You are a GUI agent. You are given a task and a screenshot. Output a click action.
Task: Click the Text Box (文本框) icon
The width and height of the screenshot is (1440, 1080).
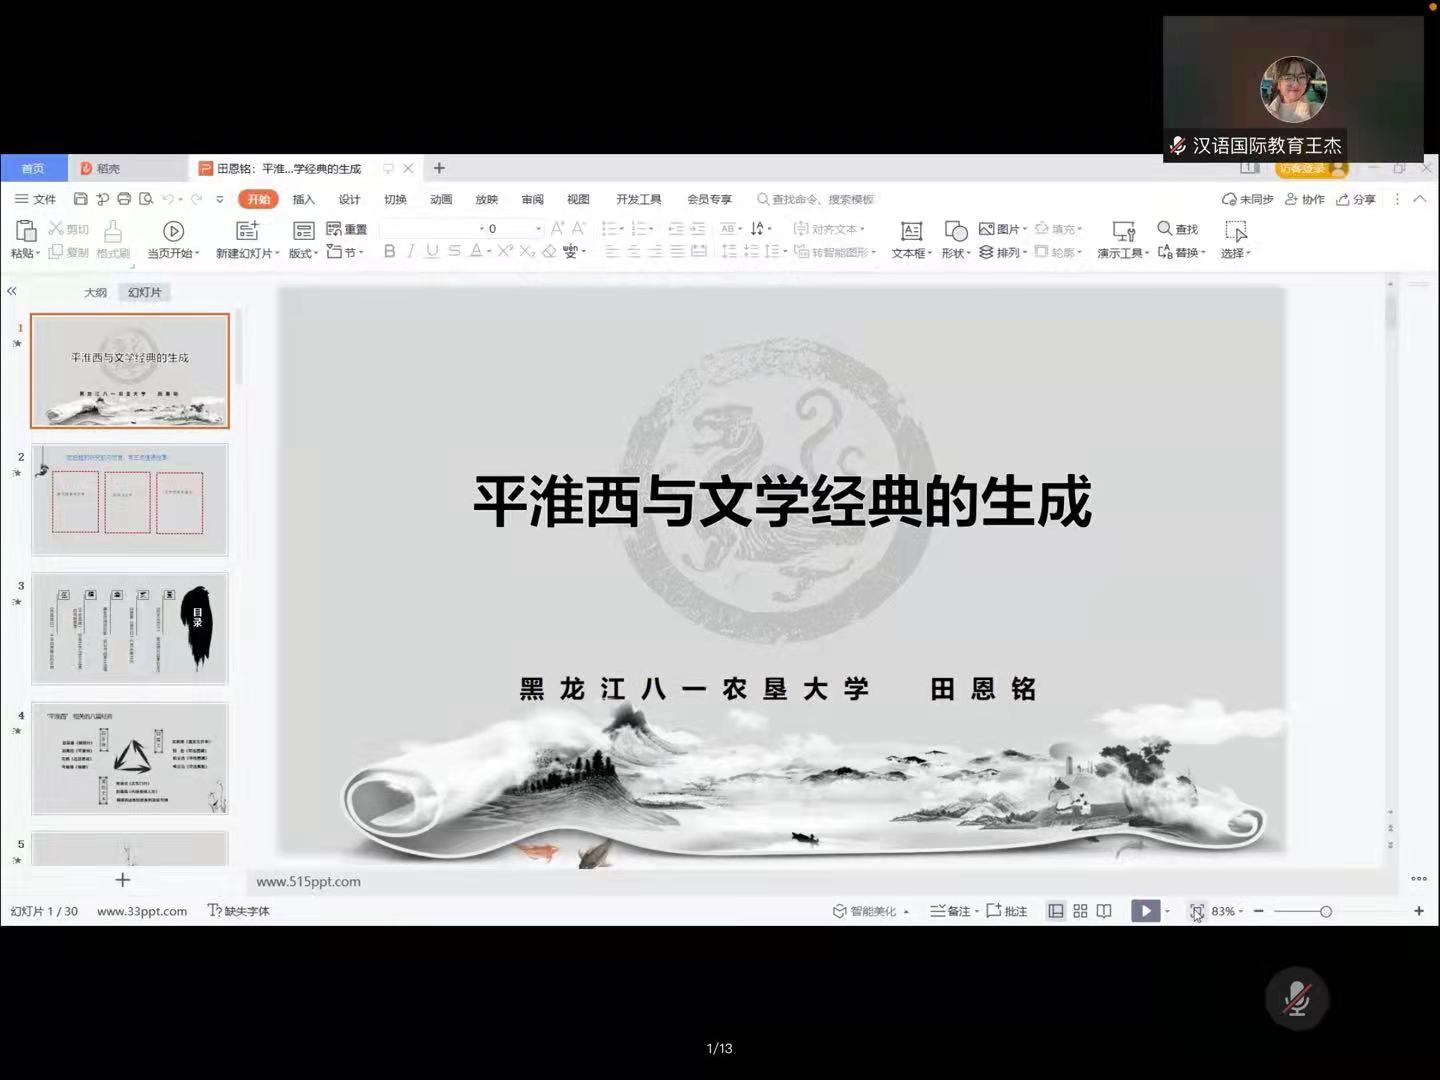tap(911, 232)
